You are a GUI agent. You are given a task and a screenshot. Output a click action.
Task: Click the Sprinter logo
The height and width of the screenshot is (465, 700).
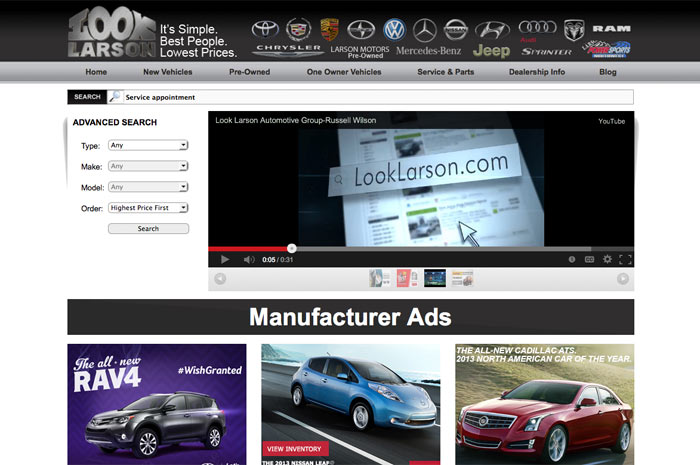(546, 52)
